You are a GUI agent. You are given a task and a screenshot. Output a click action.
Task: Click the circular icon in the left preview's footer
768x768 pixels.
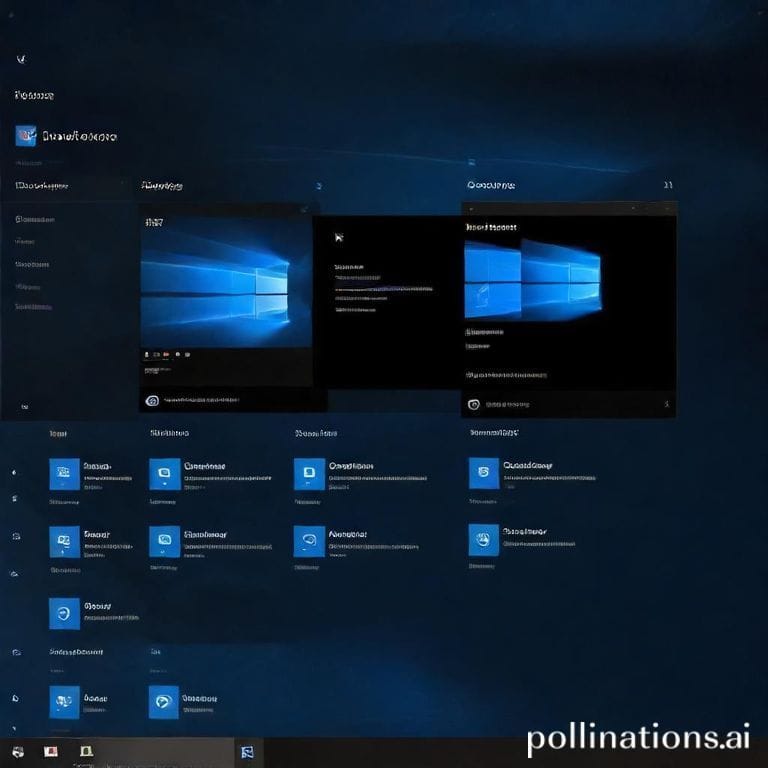point(152,401)
